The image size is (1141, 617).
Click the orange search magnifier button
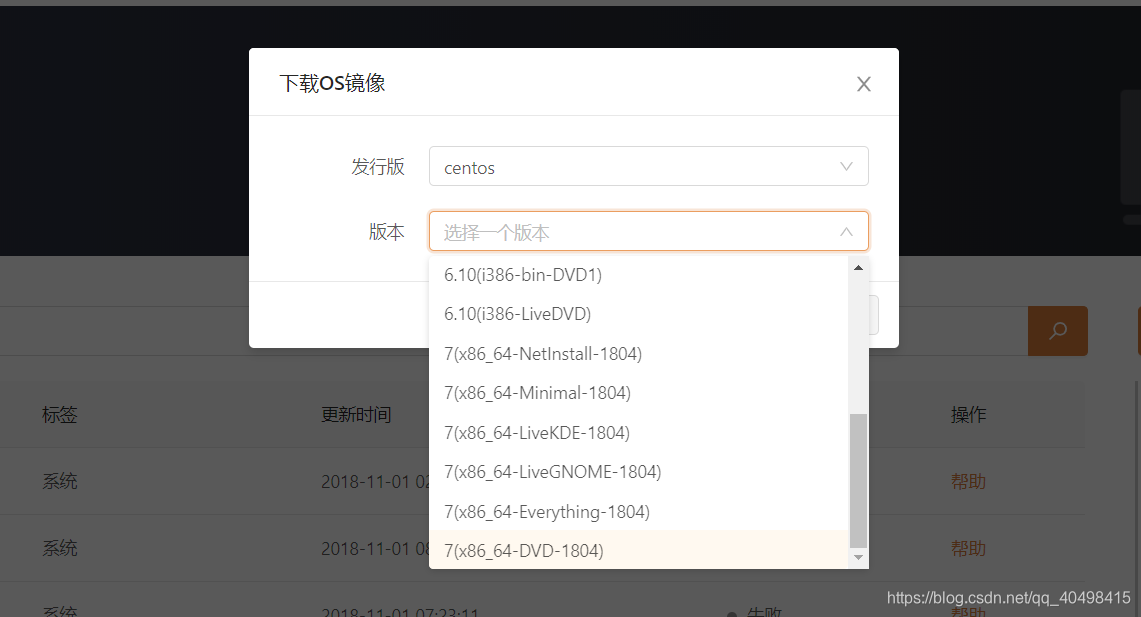tap(1057, 331)
